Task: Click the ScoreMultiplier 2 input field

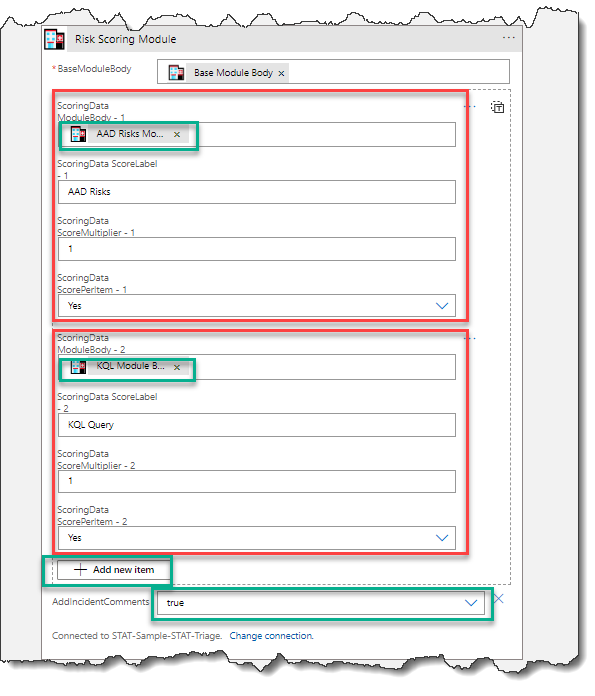Action: [x=257, y=482]
